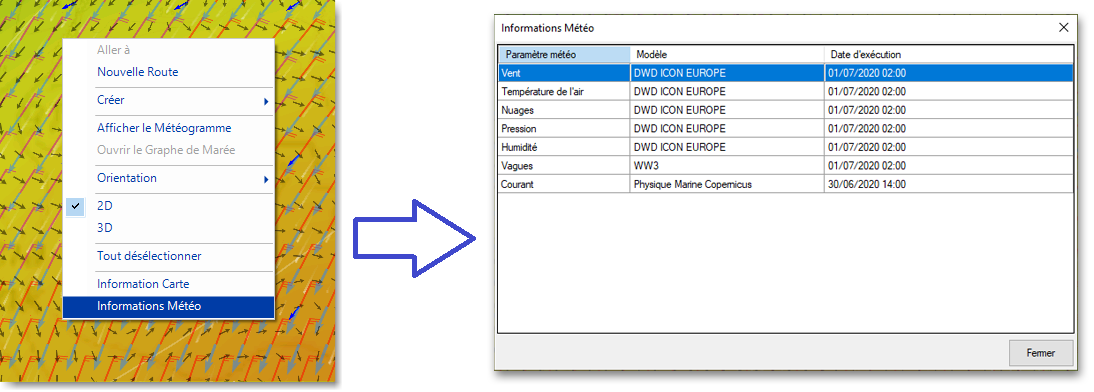Open Afficher le Météogramme entry
Image resolution: width=1094 pixels, height=392 pixels.
click(x=168, y=128)
